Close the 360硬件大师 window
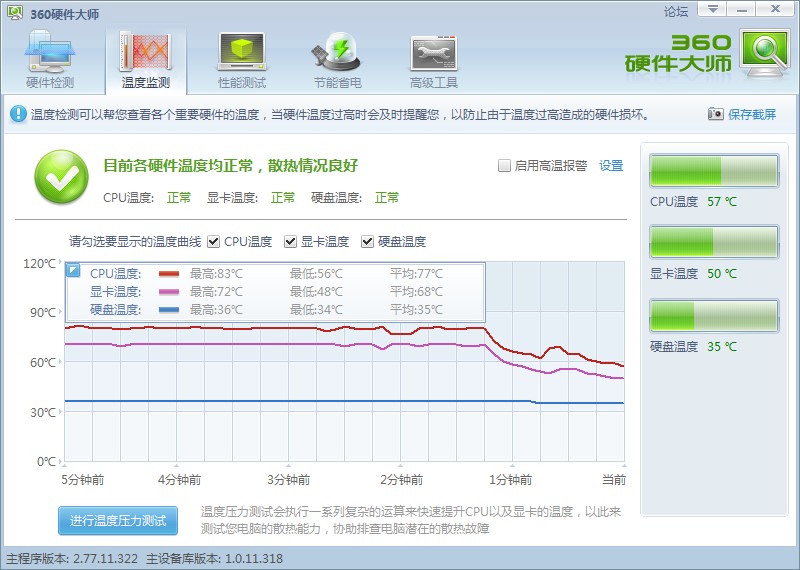 775,9
